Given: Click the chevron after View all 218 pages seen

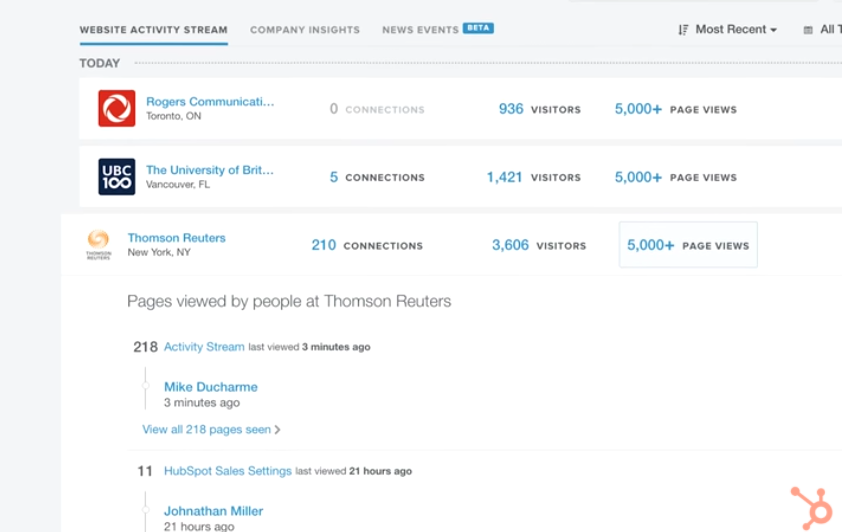Looking at the screenshot, I should point(277,429).
